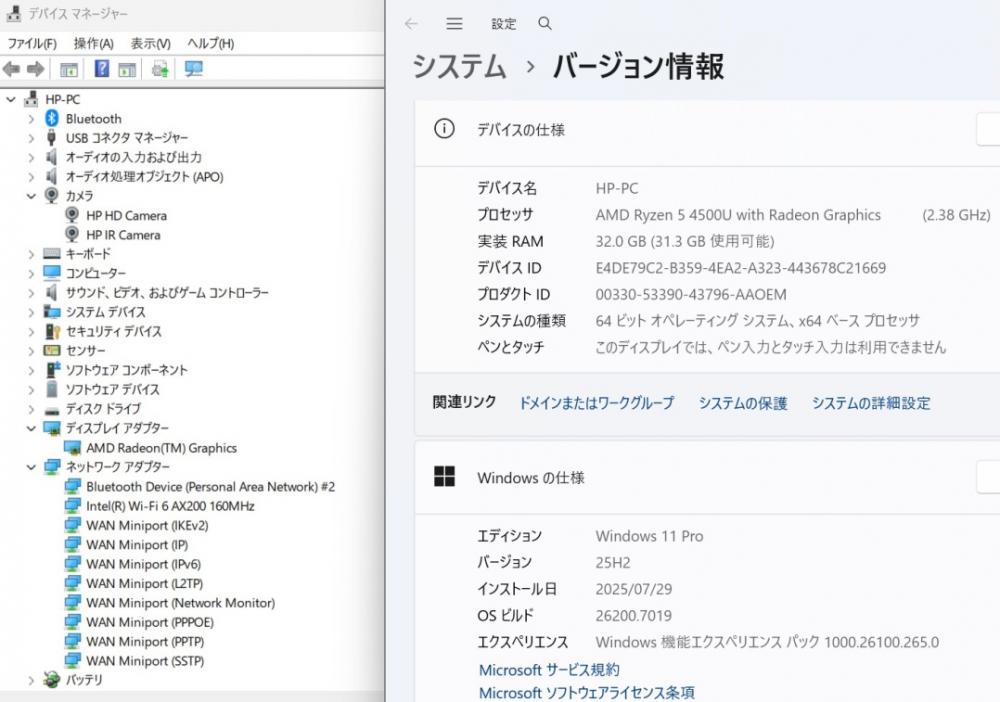Select WAN Miniport (IKEv2) entry
The height and width of the screenshot is (702, 1000).
pos(147,526)
